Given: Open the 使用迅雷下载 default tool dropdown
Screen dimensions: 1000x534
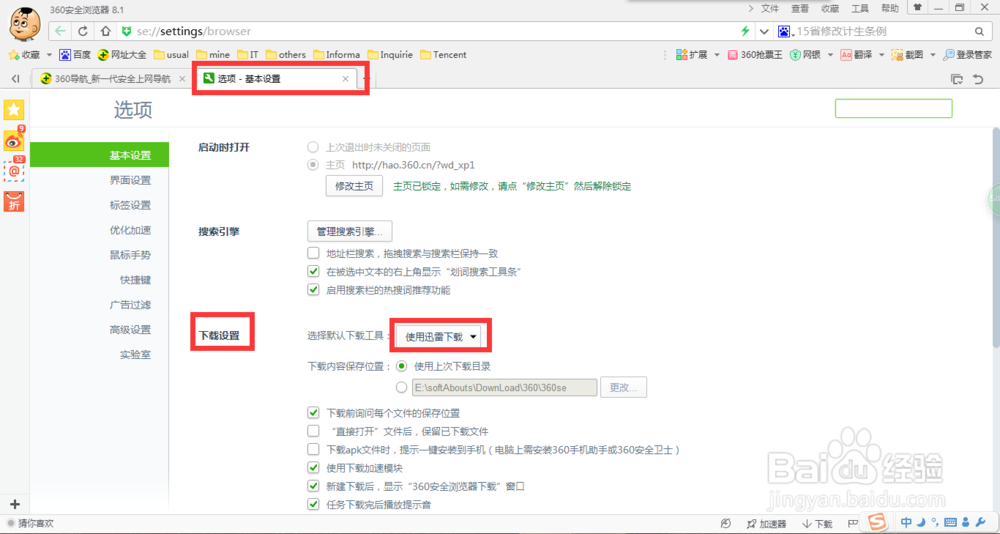Looking at the screenshot, I should pos(441,336).
